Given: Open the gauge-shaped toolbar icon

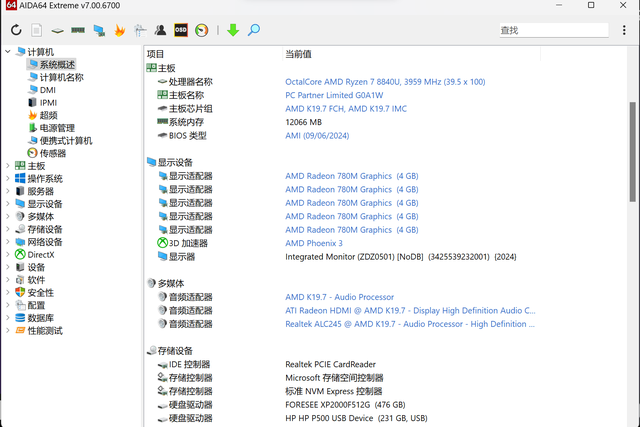Looking at the screenshot, I should (202, 31).
